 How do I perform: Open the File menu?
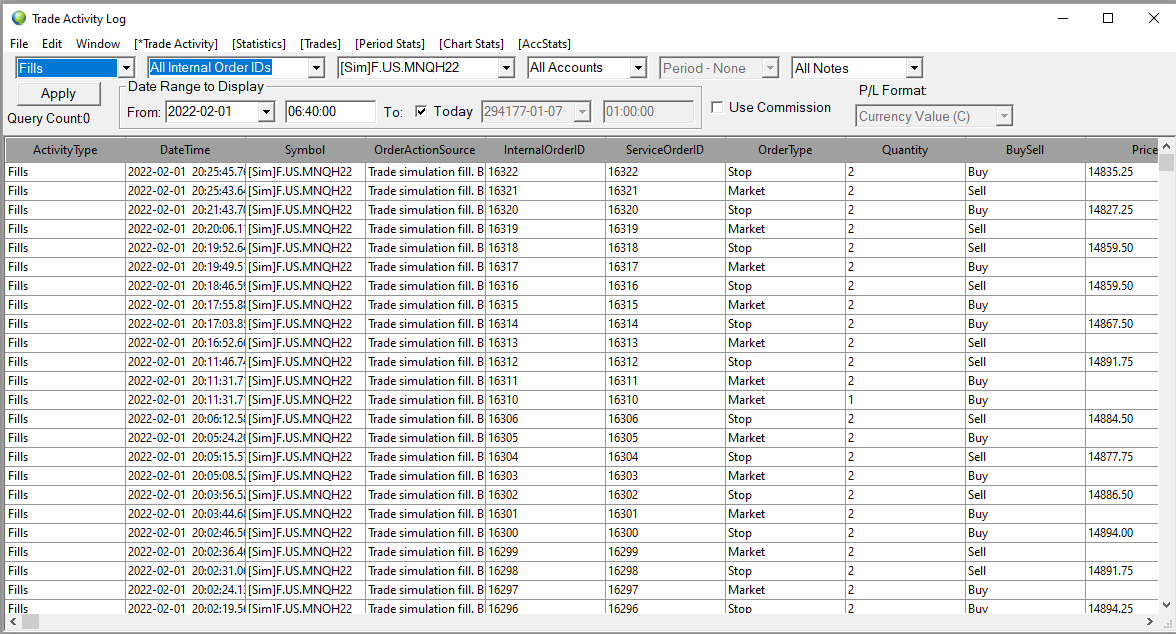click(x=19, y=44)
